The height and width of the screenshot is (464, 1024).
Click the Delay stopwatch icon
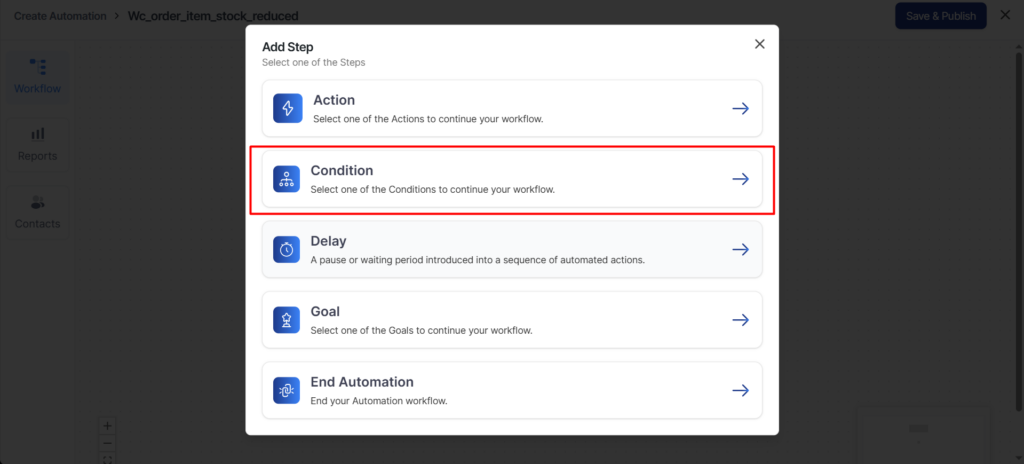coord(288,249)
